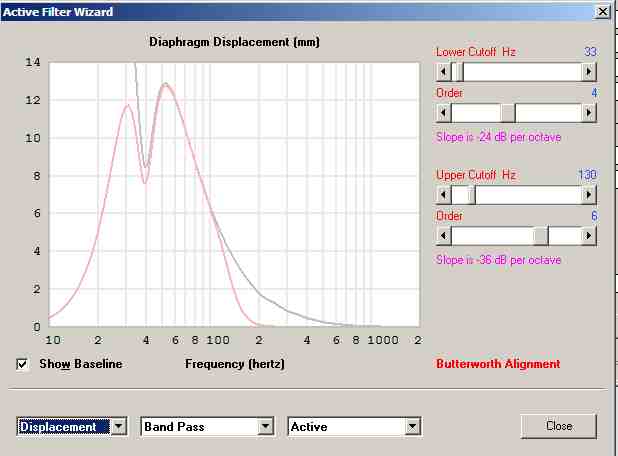Screen dimensions: 618x456
Task: Click the upper Order value 6
Action: (x=594, y=216)
